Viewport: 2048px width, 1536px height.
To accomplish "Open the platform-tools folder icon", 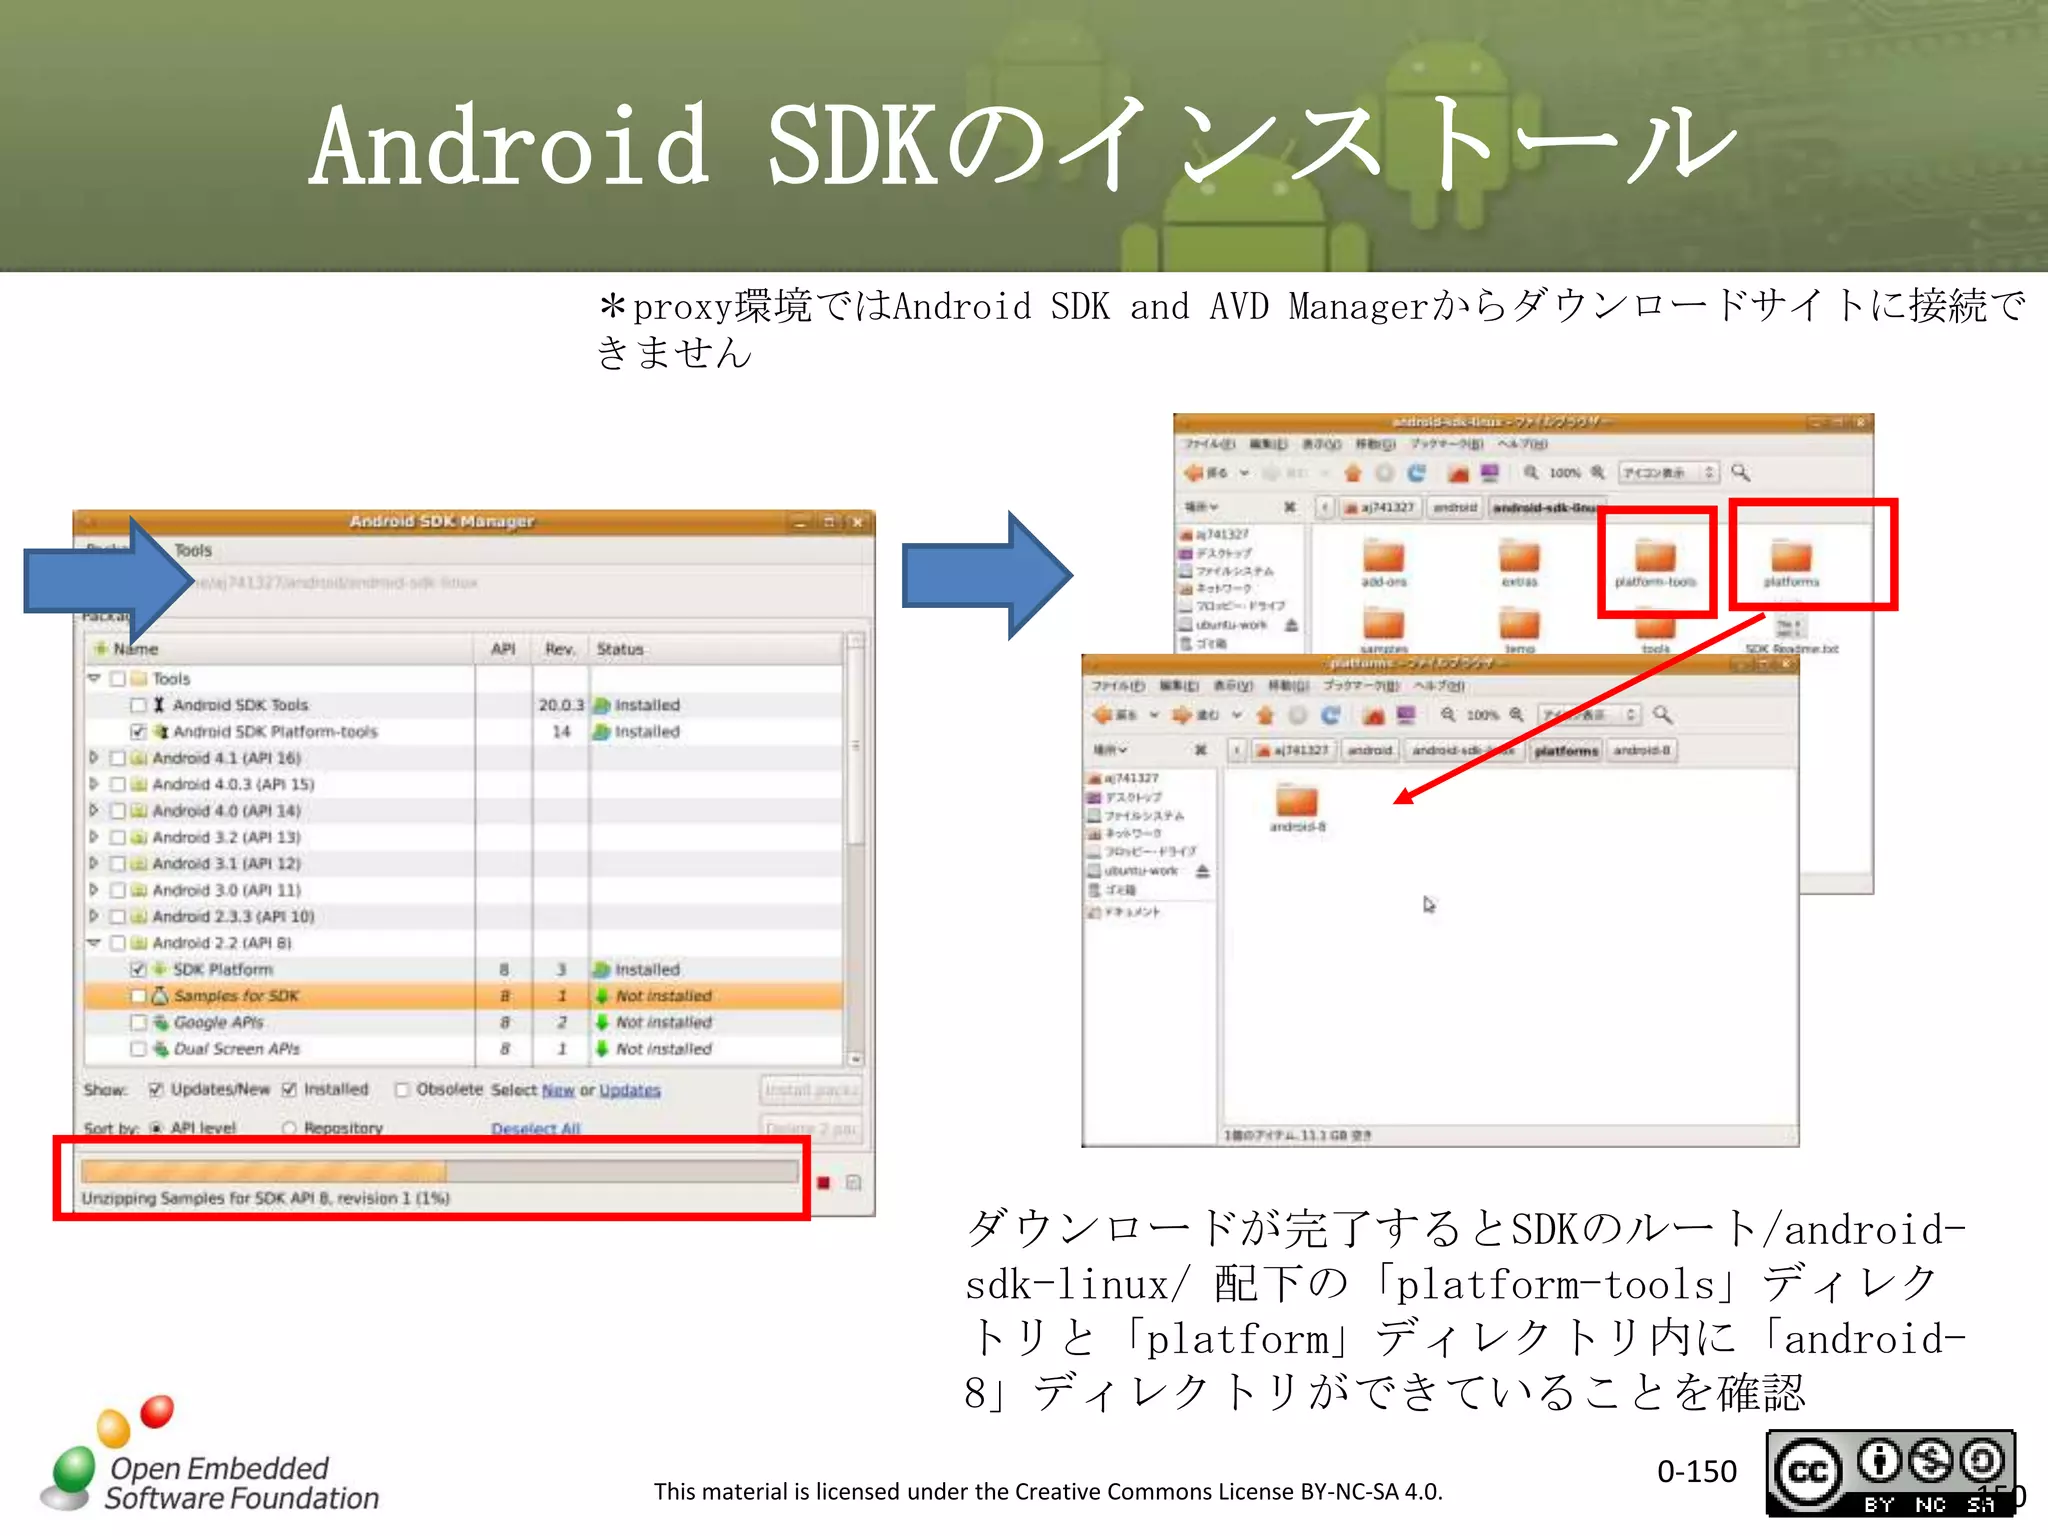I will point(1655,556).
